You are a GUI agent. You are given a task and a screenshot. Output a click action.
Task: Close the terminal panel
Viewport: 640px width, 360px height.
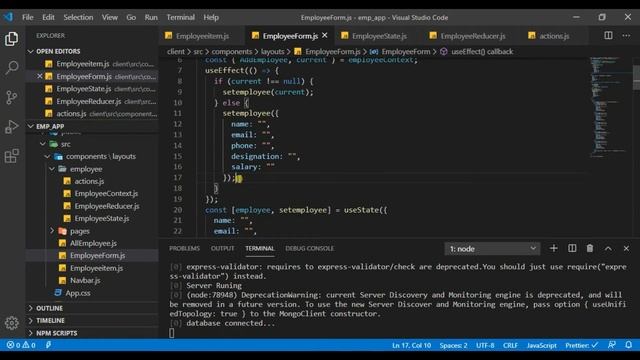click(x=626, y=248)
